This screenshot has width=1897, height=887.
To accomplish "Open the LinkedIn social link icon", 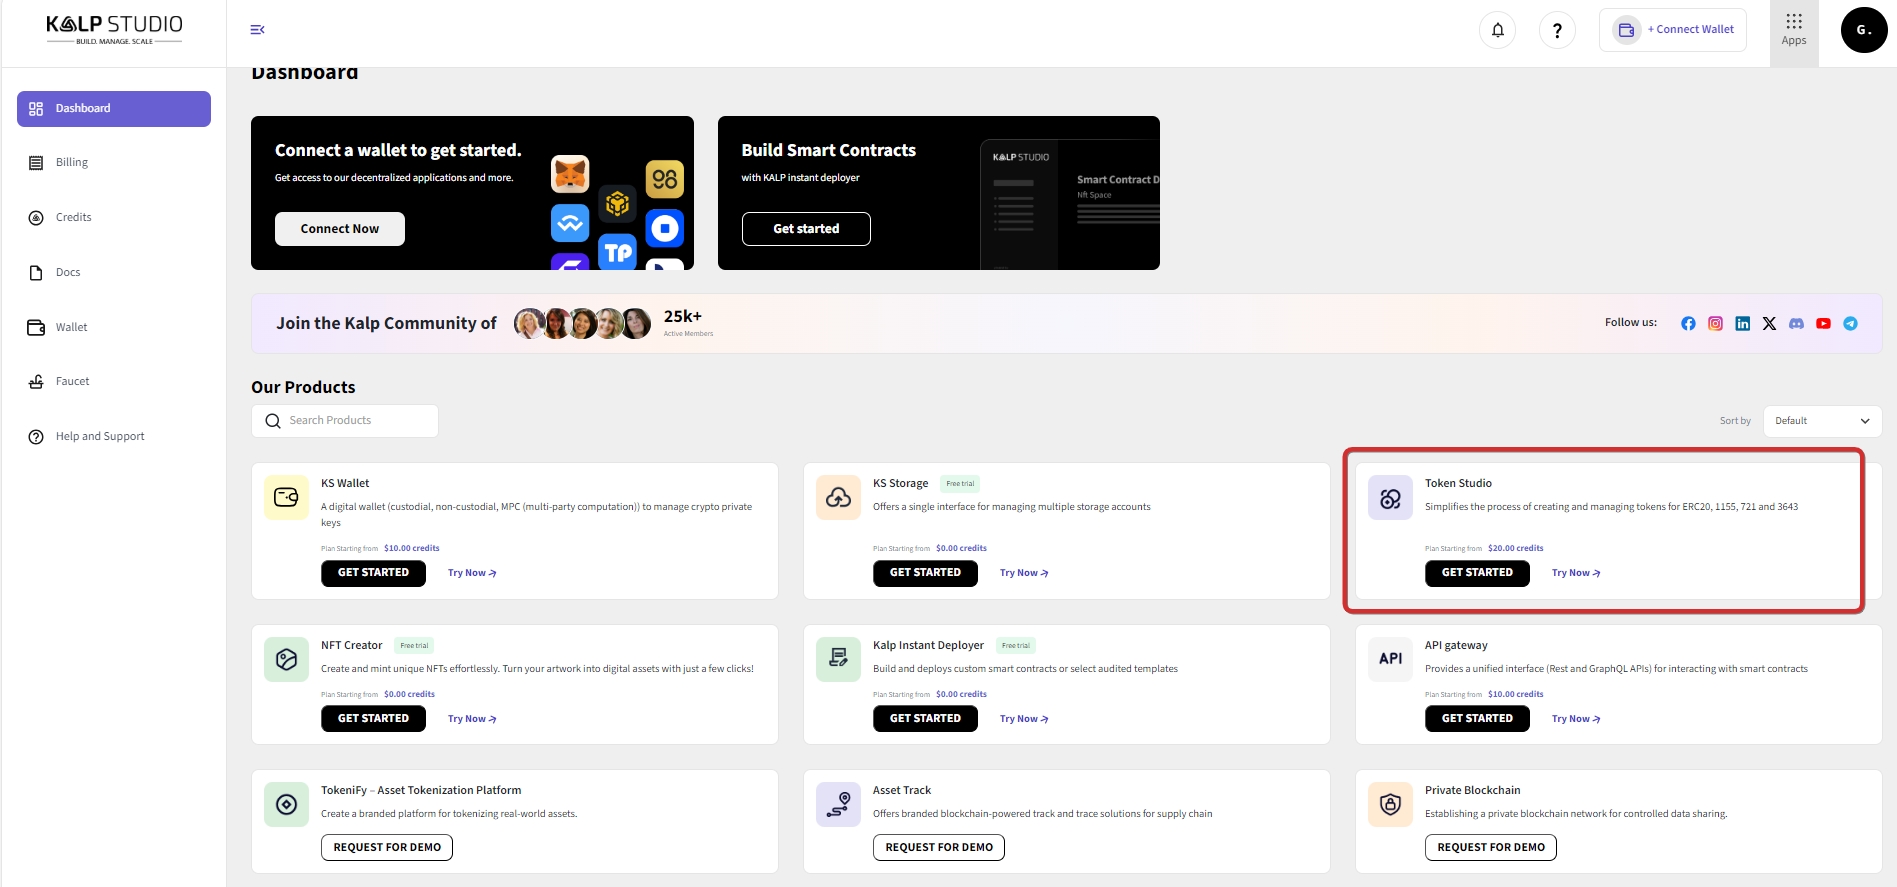I will 1742,323.
